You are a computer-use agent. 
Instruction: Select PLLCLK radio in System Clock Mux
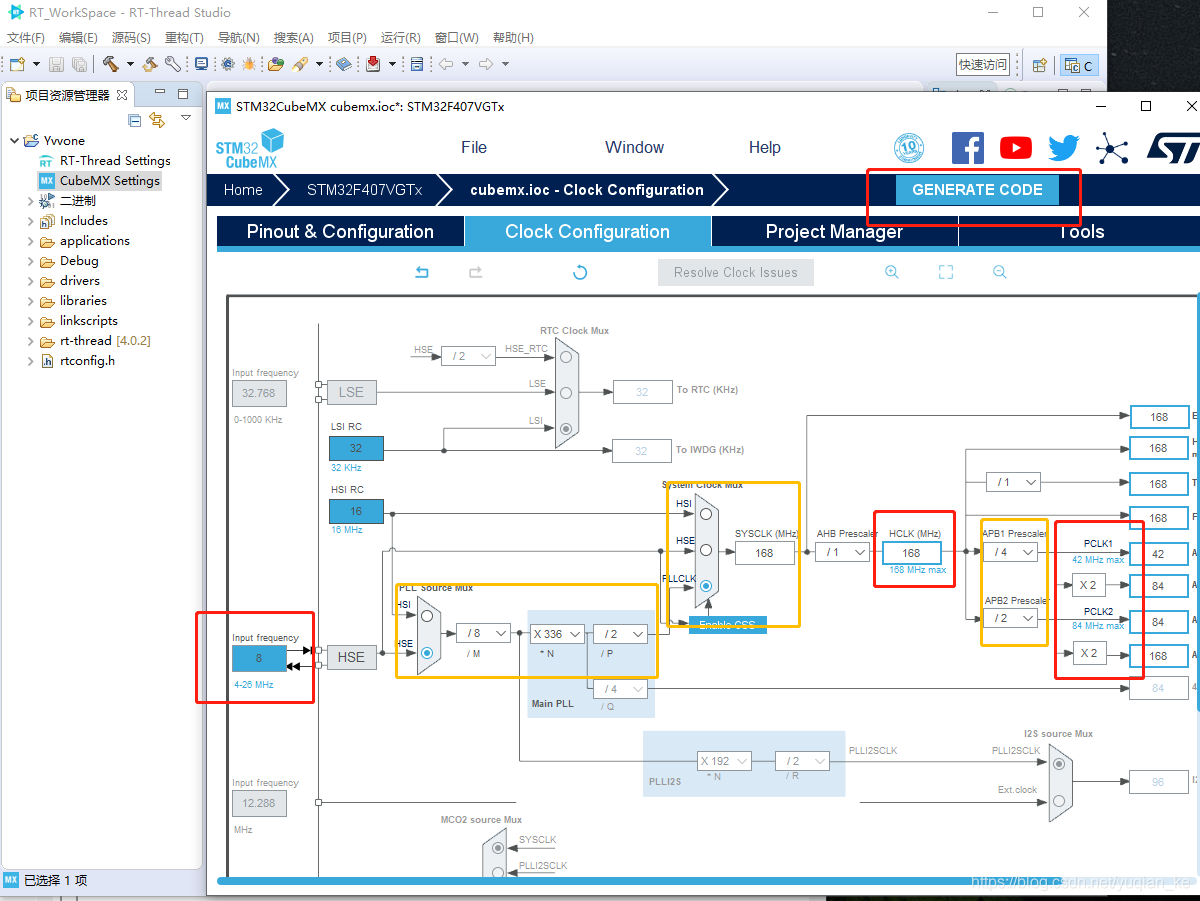click(706, 585)
